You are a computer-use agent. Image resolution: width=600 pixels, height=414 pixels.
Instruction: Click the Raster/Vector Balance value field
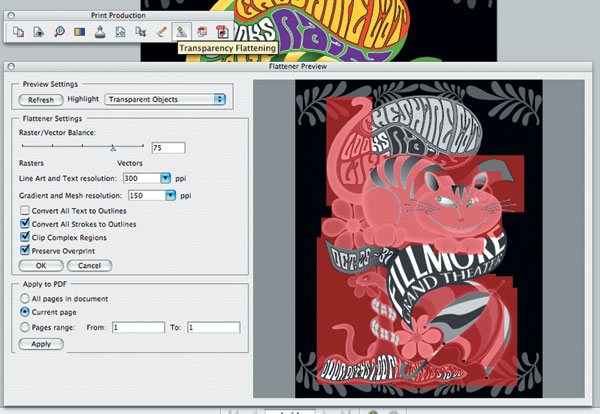click(168, 148)
